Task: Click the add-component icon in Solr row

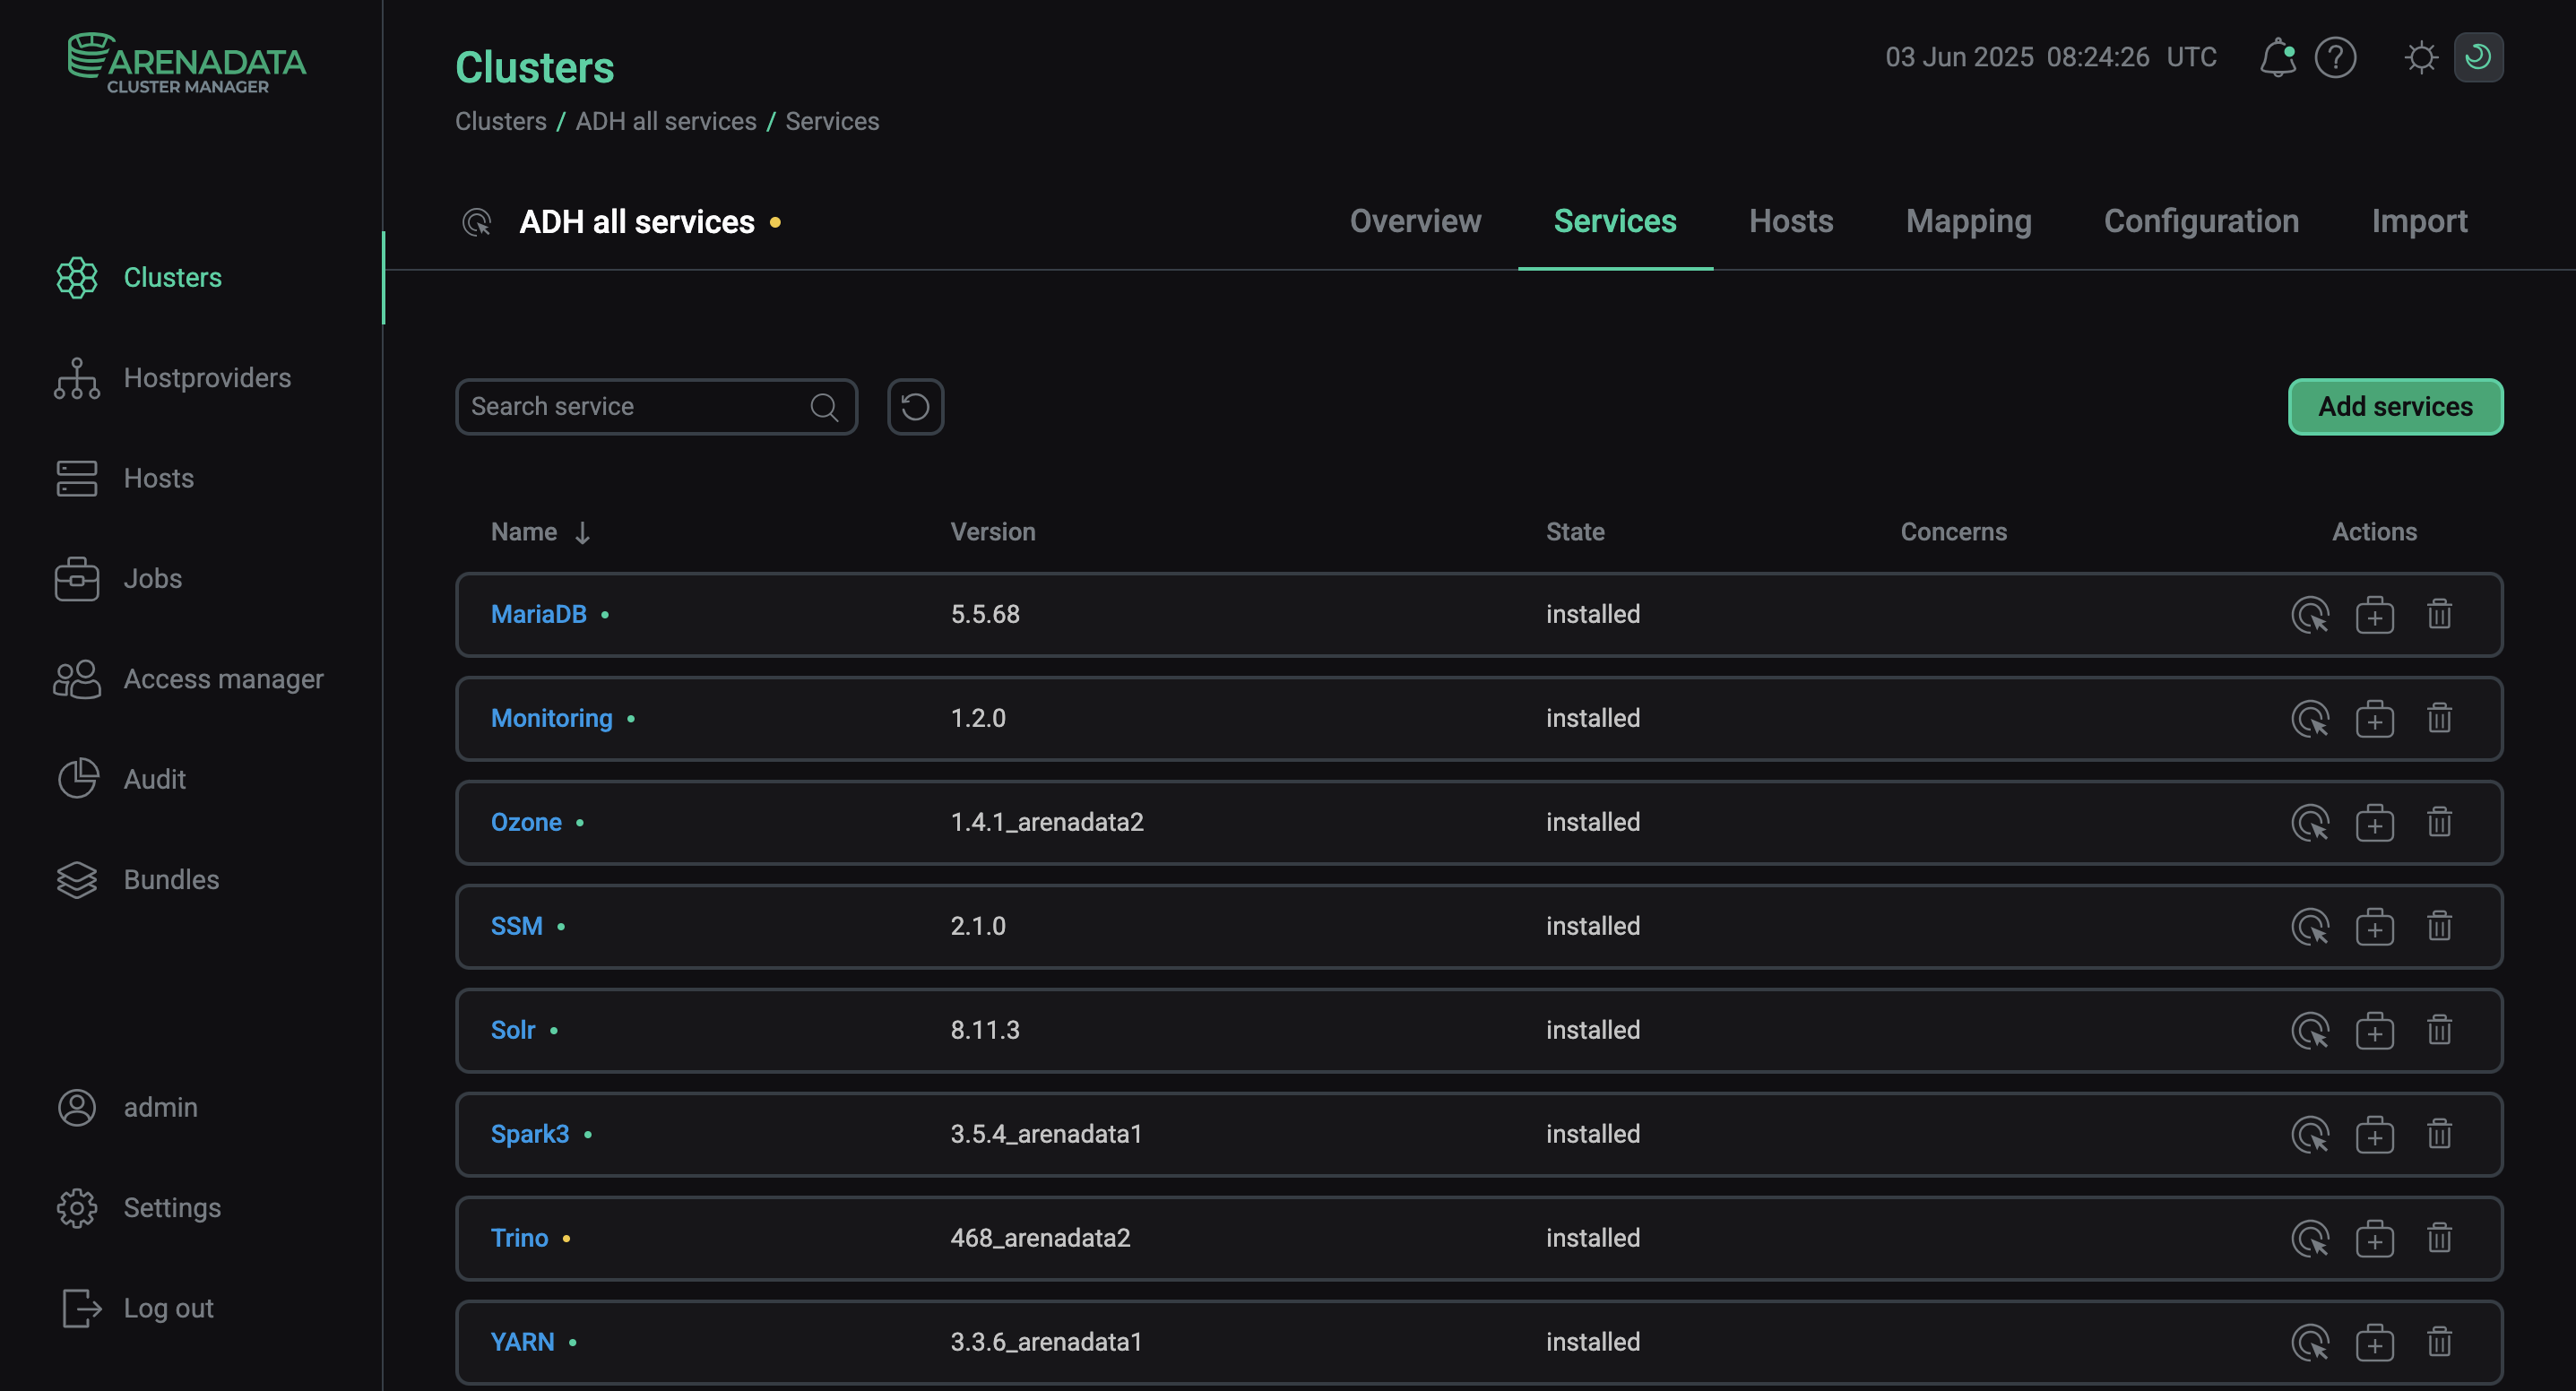Action: tap(2374, 1030)
